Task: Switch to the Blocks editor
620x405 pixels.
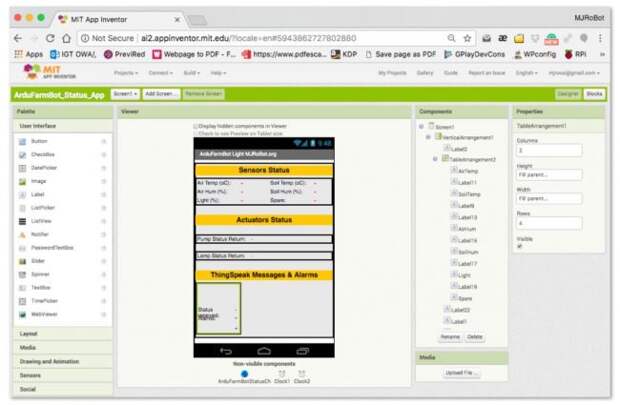Action: point(594,94)
